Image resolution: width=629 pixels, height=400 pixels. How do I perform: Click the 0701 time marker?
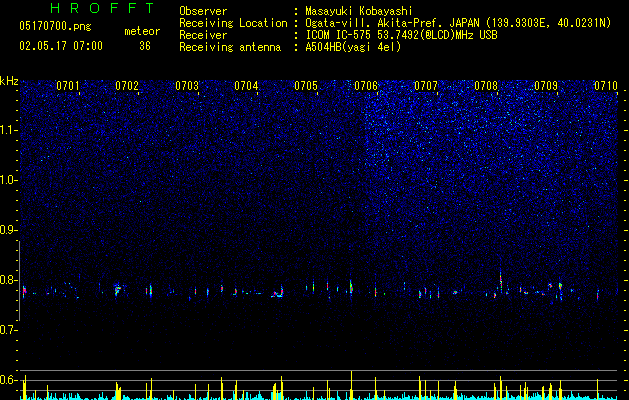[67, 86]
